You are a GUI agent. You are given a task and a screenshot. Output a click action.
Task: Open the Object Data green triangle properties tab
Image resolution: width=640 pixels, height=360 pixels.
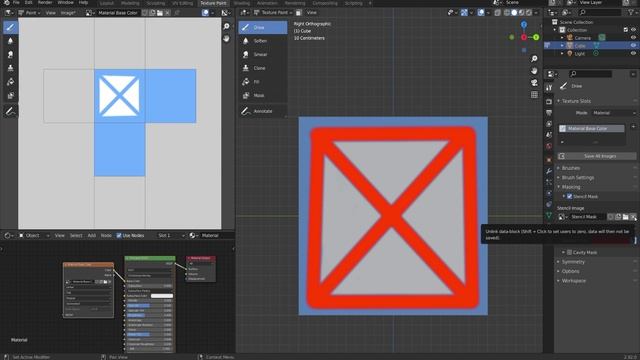point(549,215)
